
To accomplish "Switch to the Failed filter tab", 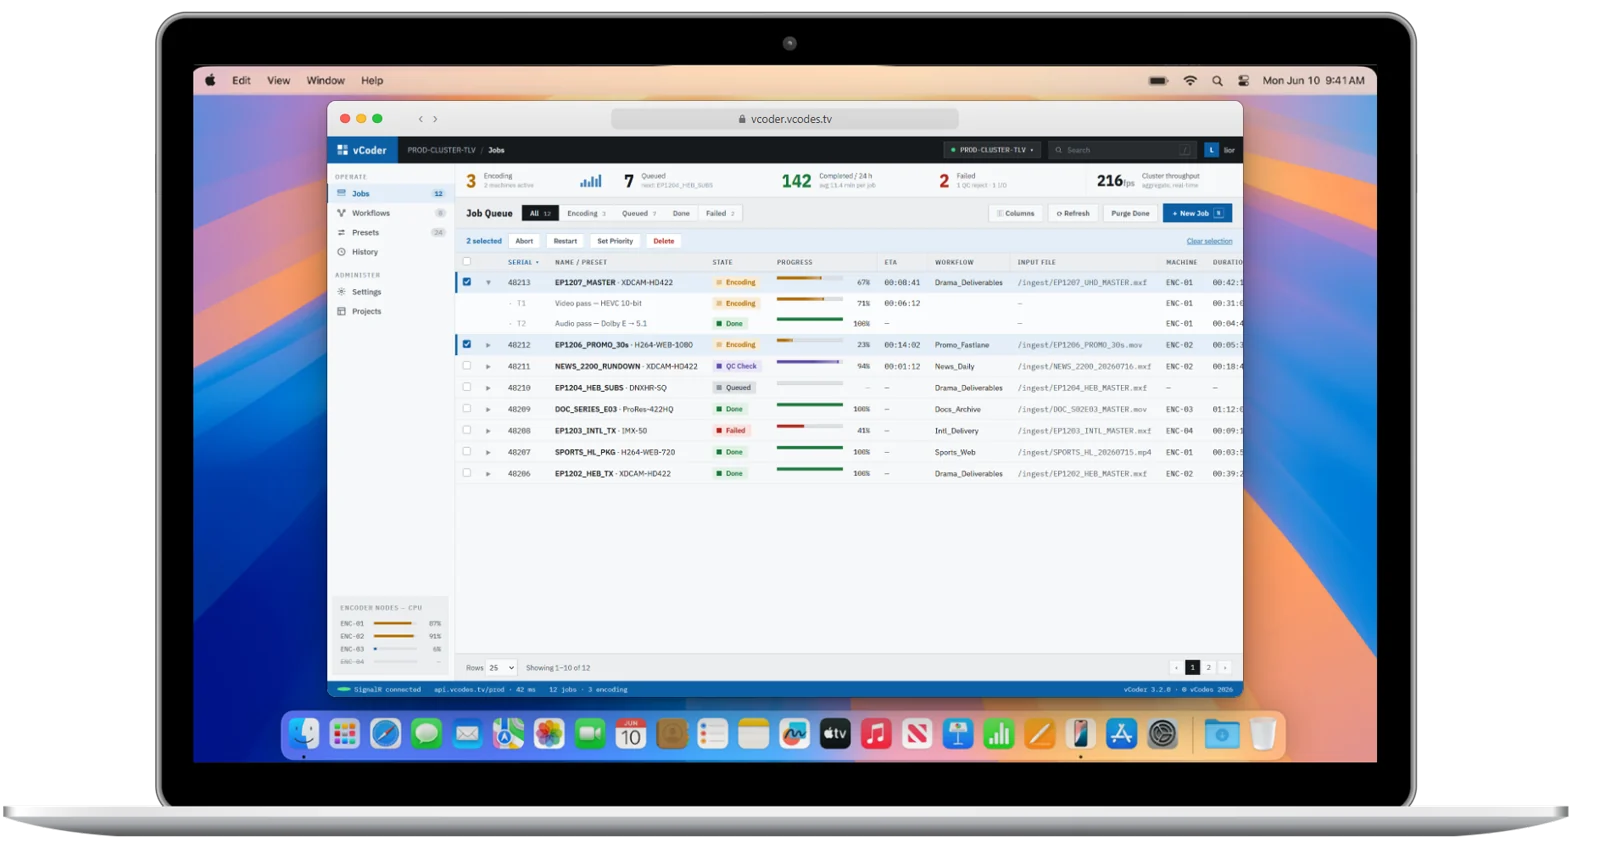I will coord(720,213).
